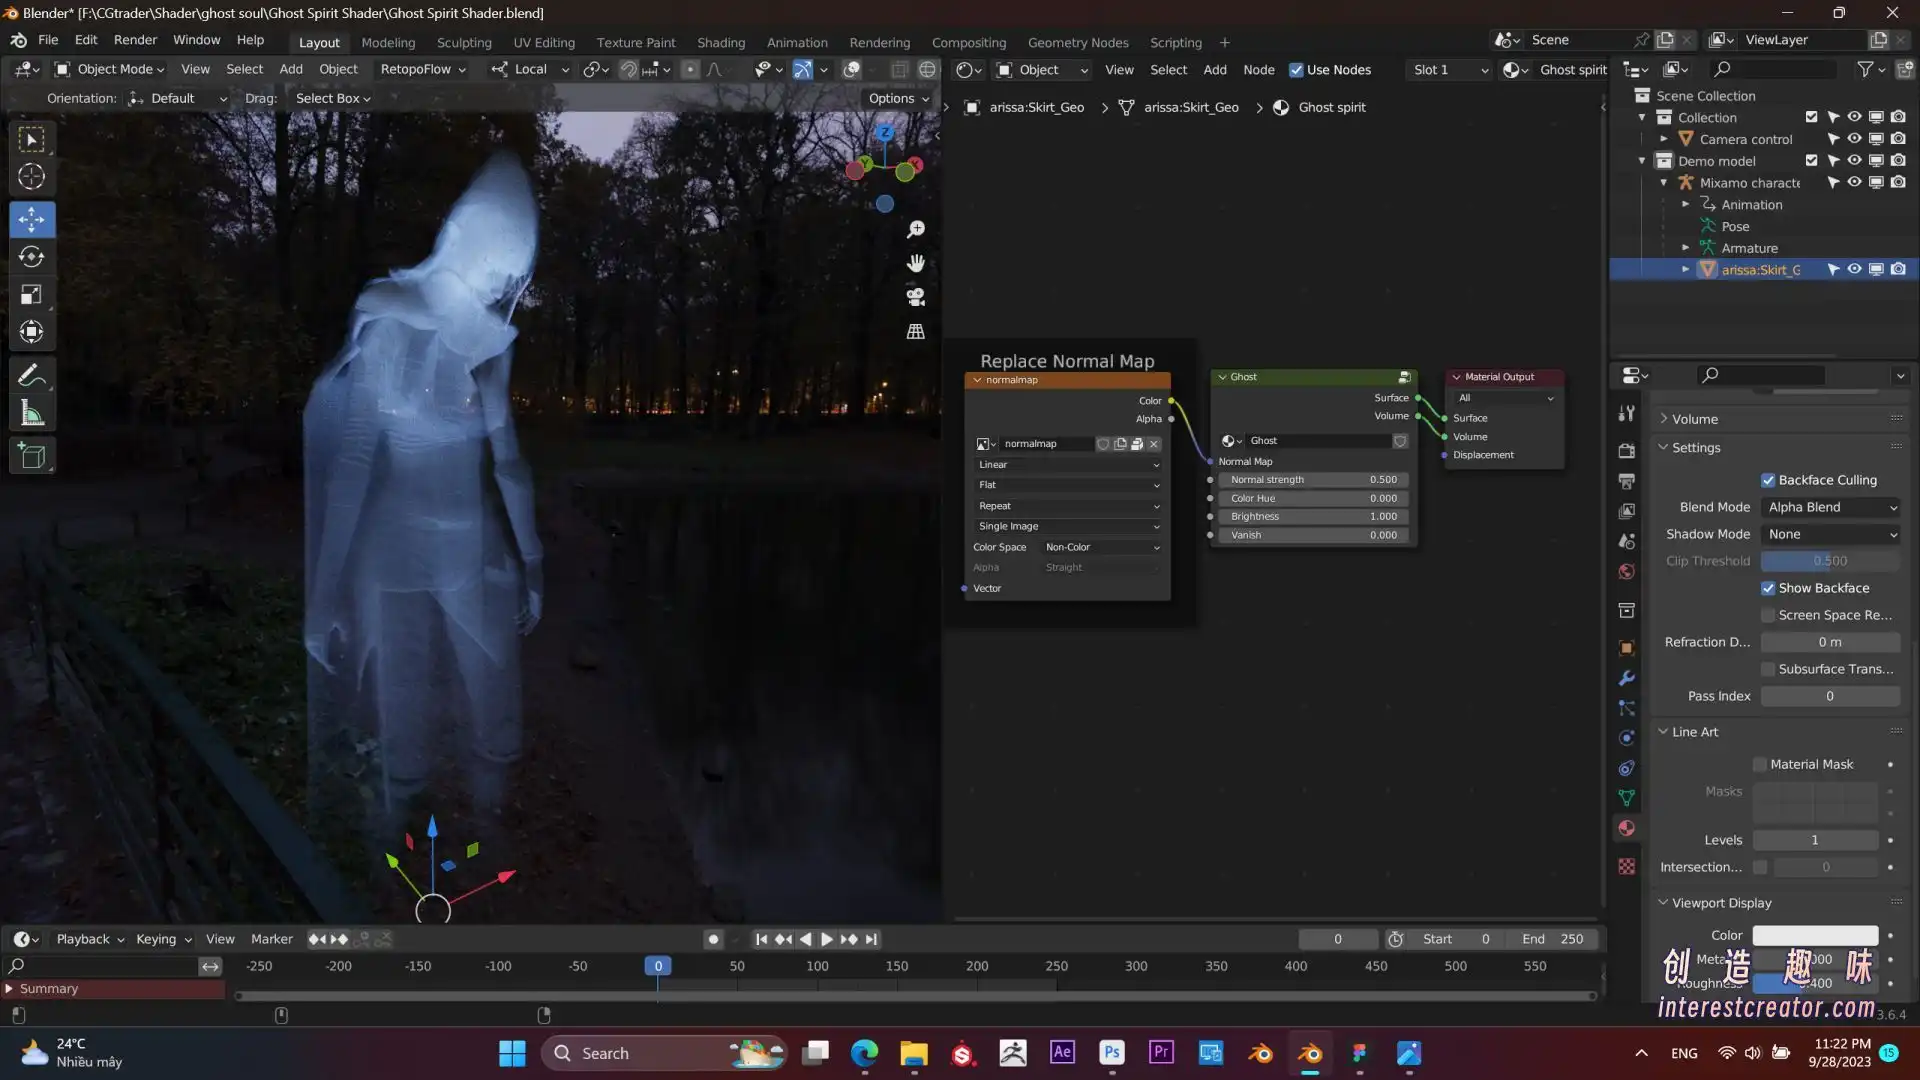Disable Backface Culling checkbox
Screen dimensions: 1920x1080
click(x=1768, y=480)
